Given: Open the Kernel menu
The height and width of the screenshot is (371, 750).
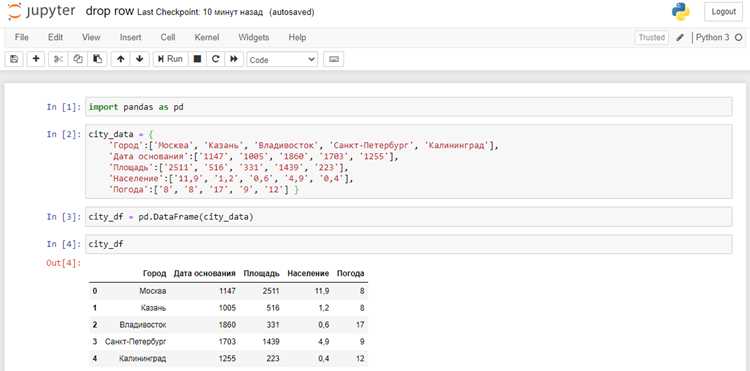Looking at the screenshot, I should (207, 37).
